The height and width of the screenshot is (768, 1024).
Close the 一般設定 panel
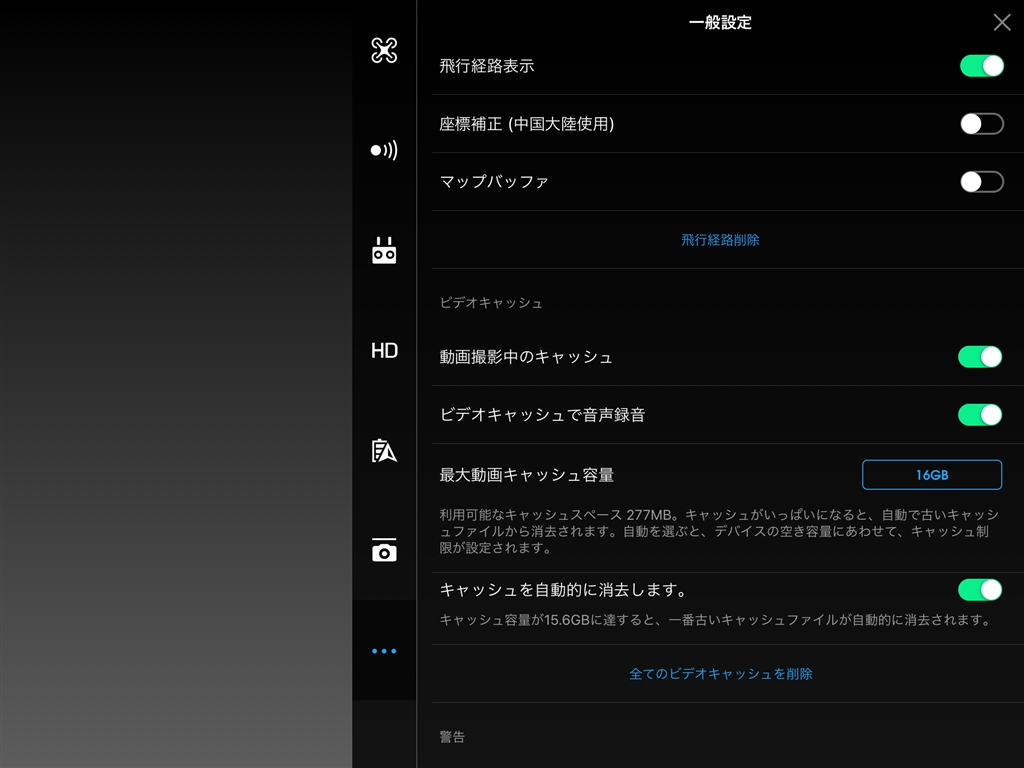coord(1002,22)
